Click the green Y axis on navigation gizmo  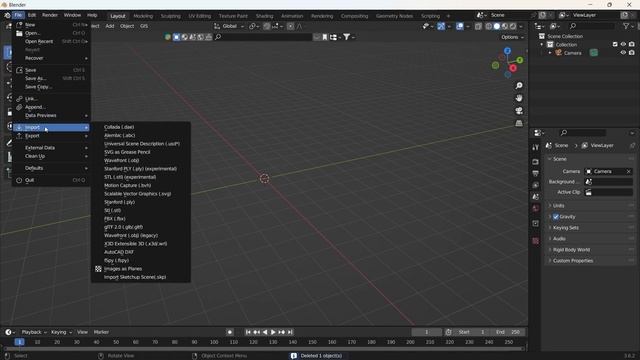point(520,60)
